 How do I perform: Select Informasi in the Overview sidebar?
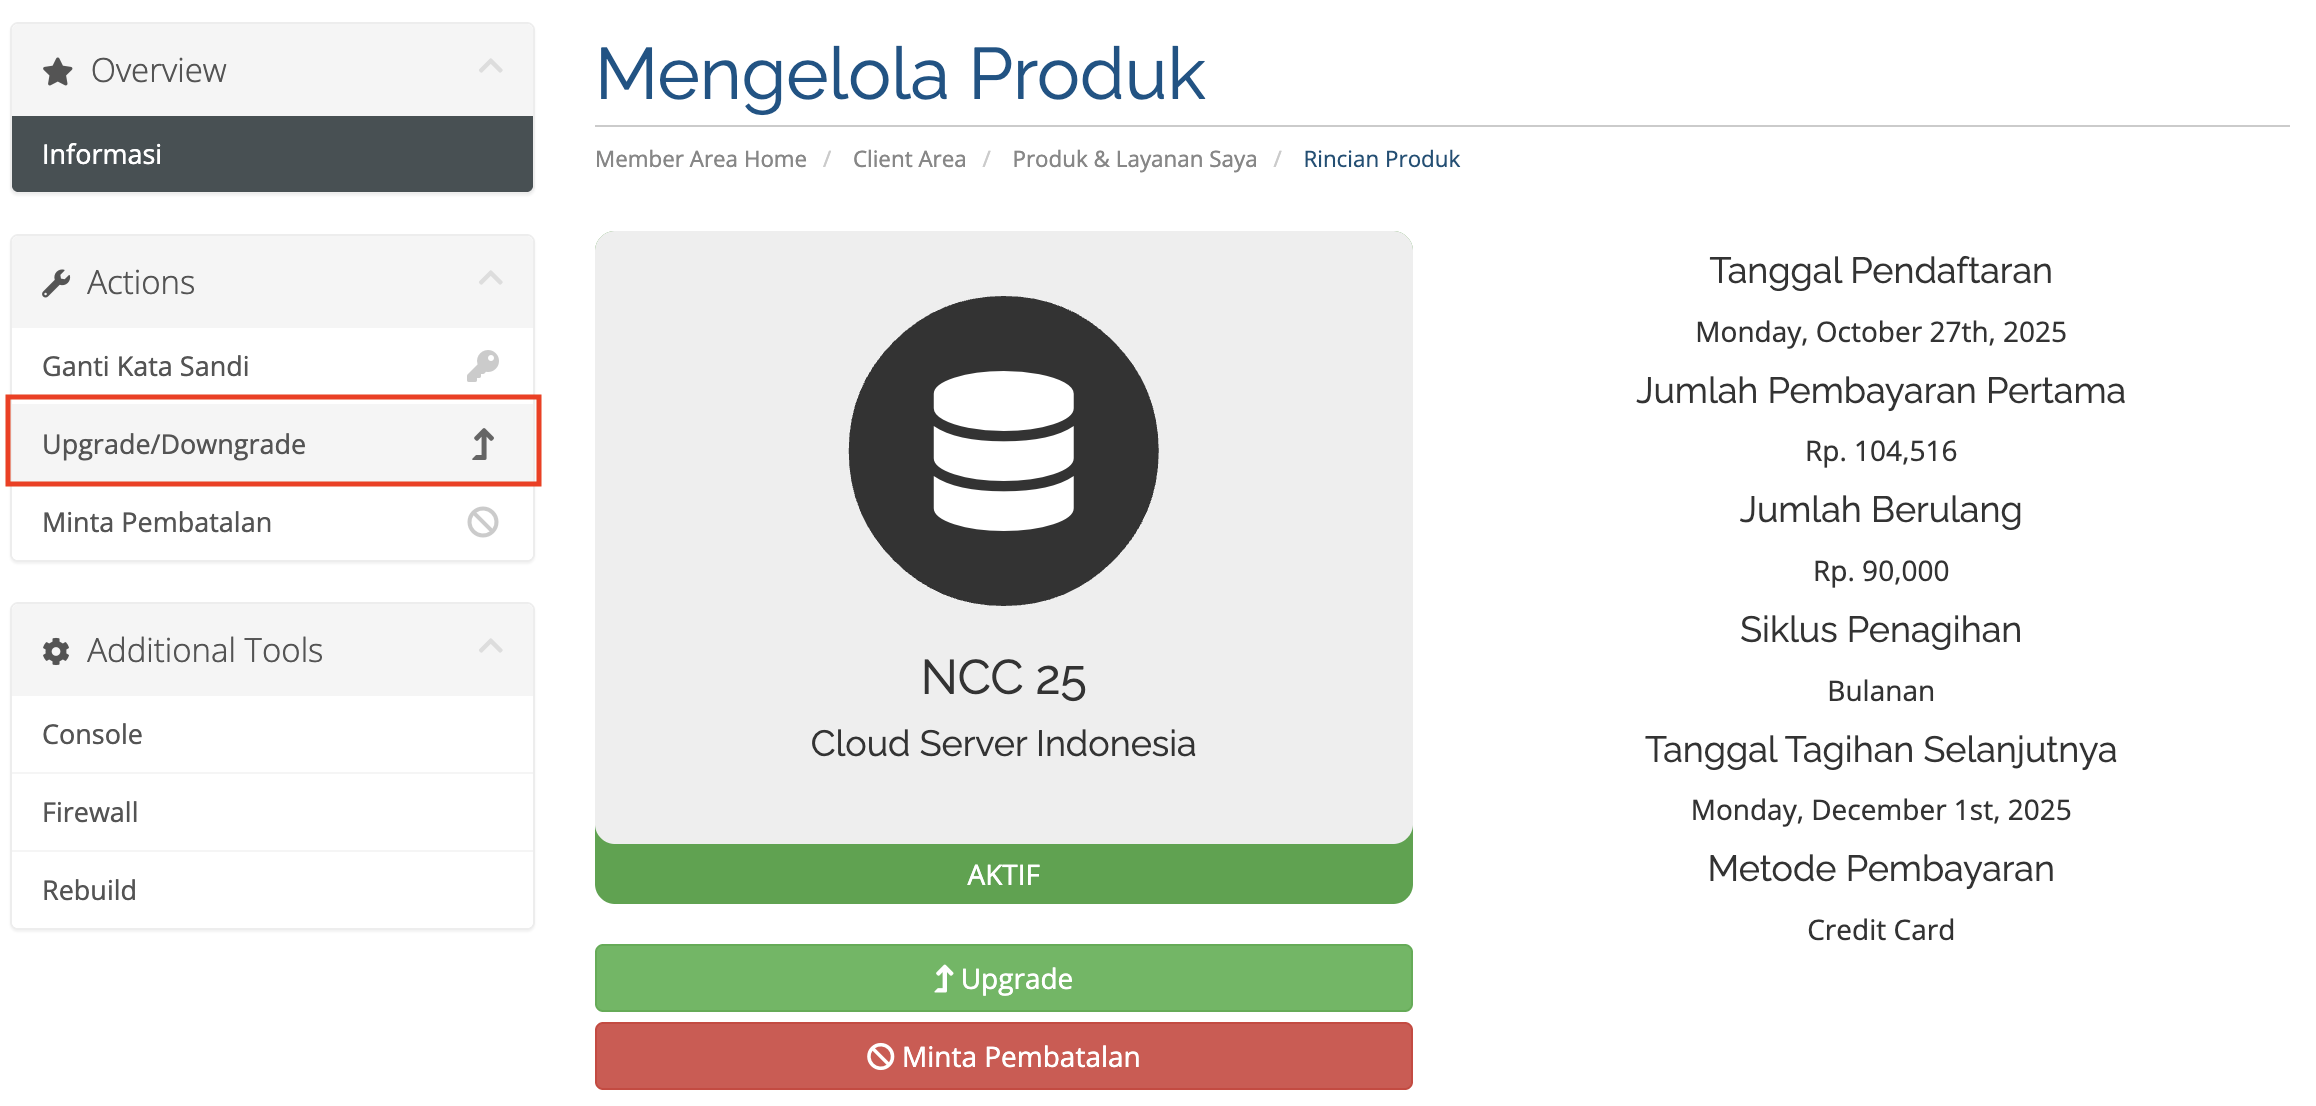pos(102,154)
